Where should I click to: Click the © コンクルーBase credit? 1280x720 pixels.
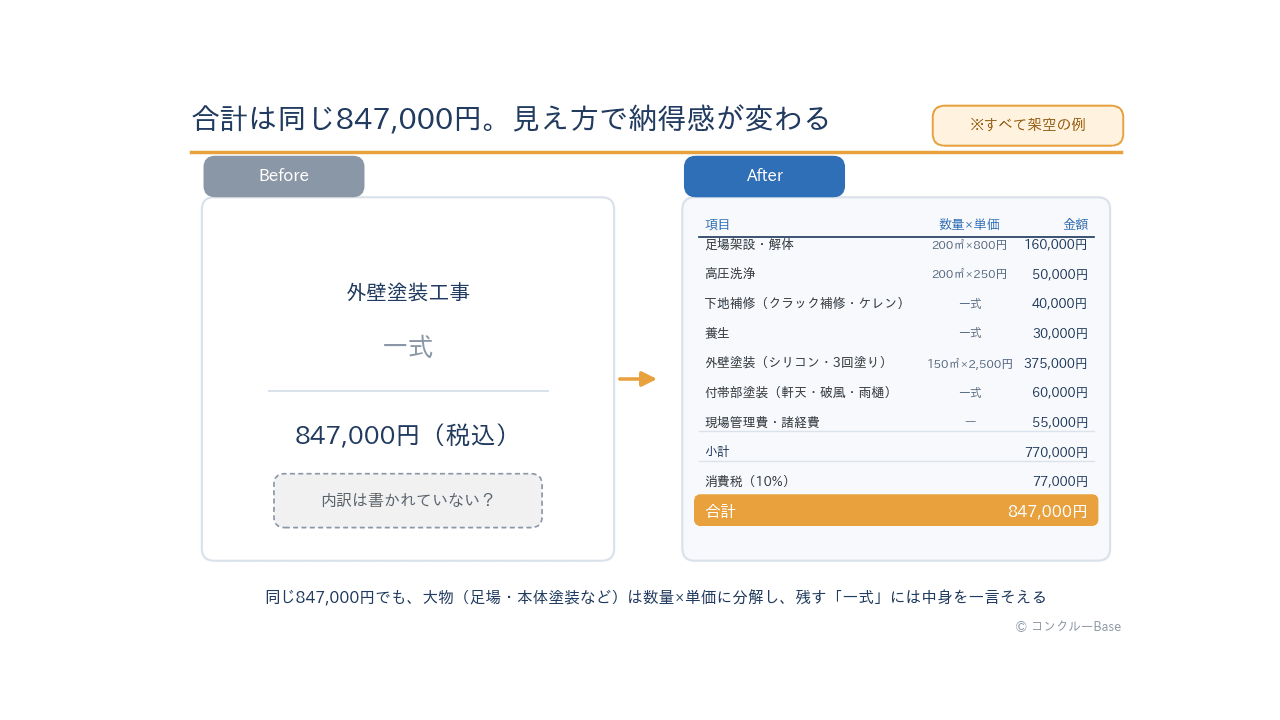tap(1068, 626)
